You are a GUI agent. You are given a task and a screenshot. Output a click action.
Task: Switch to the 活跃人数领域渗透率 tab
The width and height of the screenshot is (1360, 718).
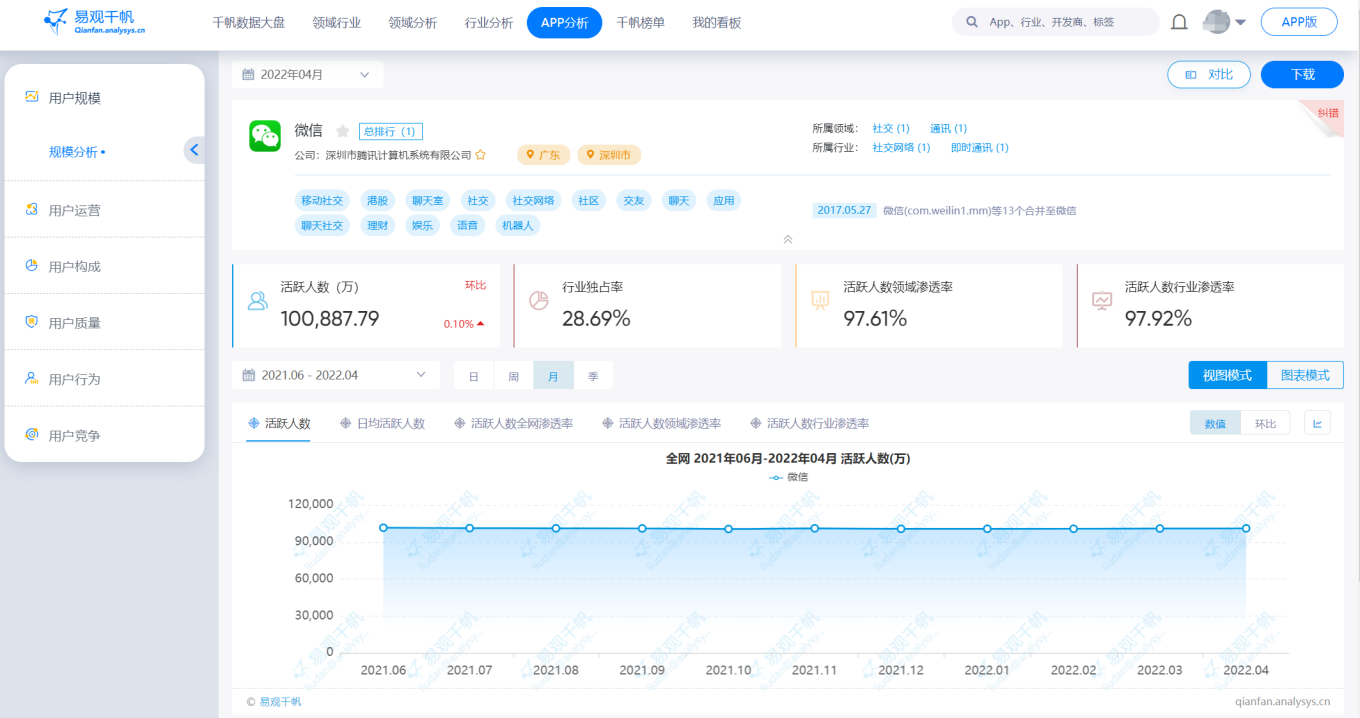(661, 423)
